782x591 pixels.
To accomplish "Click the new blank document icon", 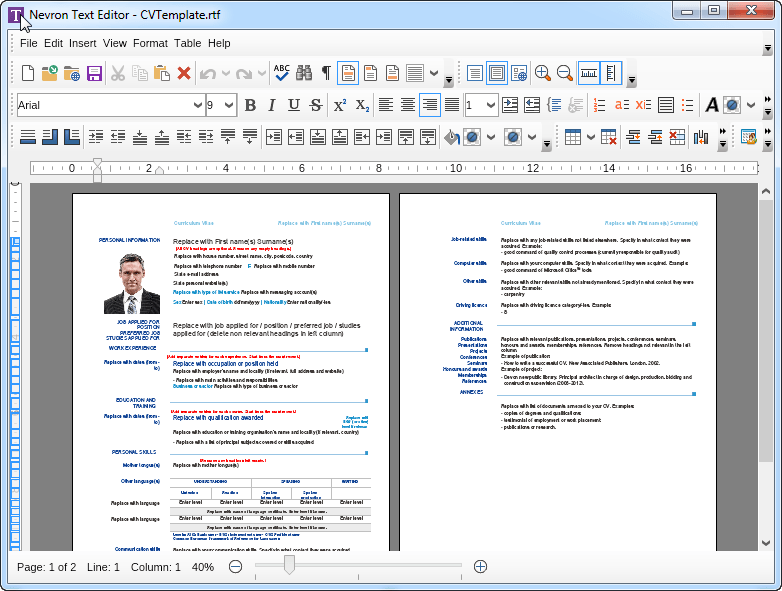I will 28,73.
